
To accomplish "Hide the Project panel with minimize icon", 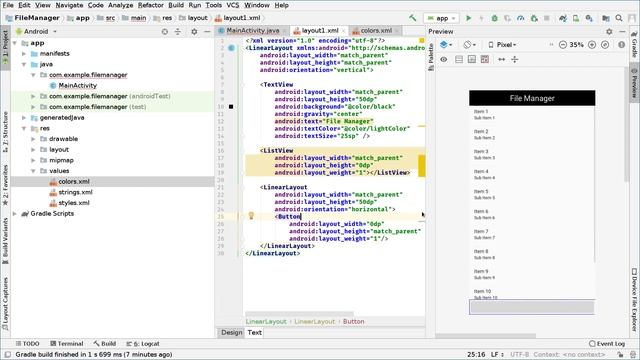I will click(x=207, y=31).
